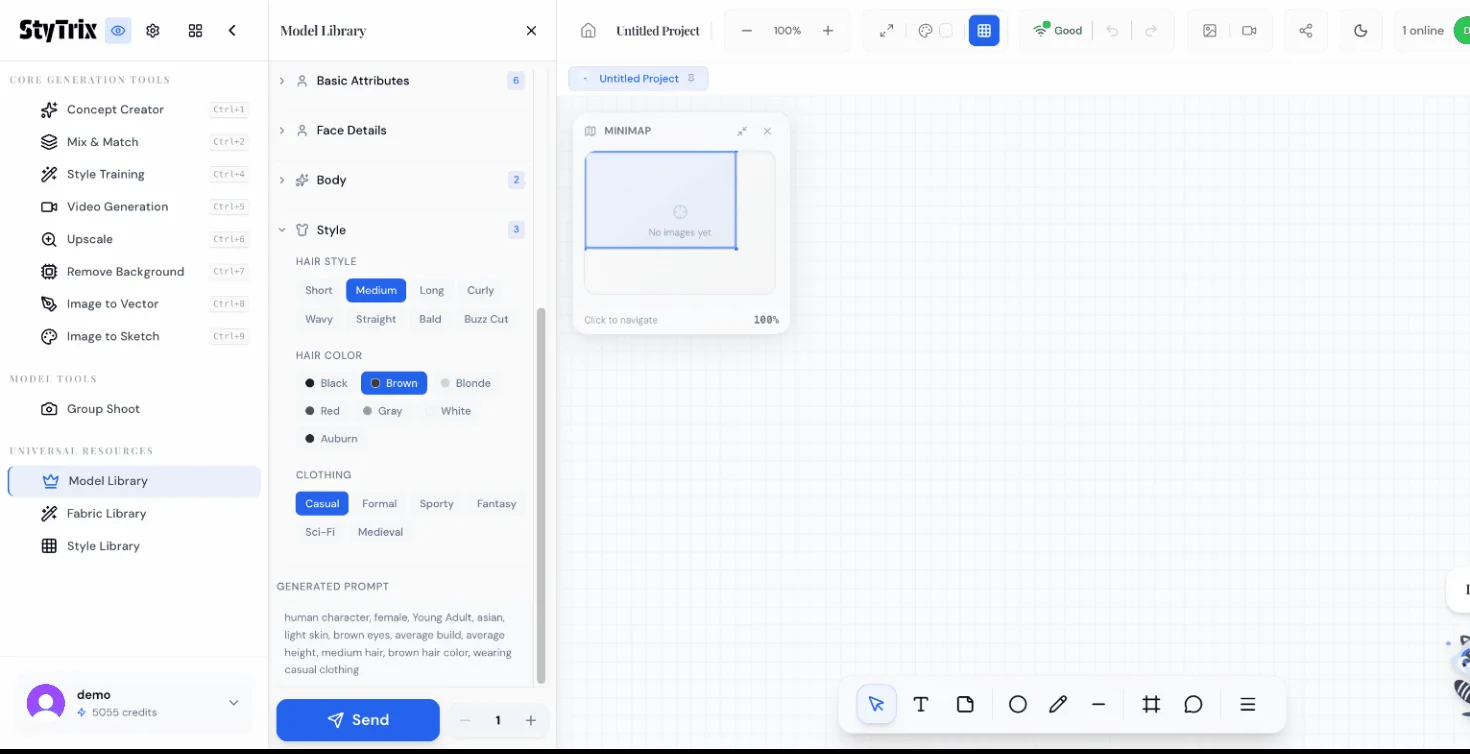This screenshot has width=1470, height=754.
Task: Select the circle shape tool
Action: [1017, 704]
